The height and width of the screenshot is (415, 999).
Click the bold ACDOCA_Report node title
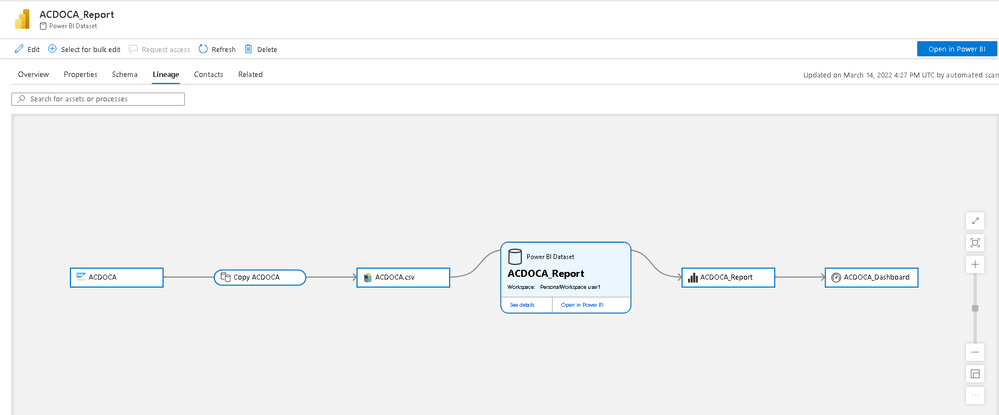546,273
